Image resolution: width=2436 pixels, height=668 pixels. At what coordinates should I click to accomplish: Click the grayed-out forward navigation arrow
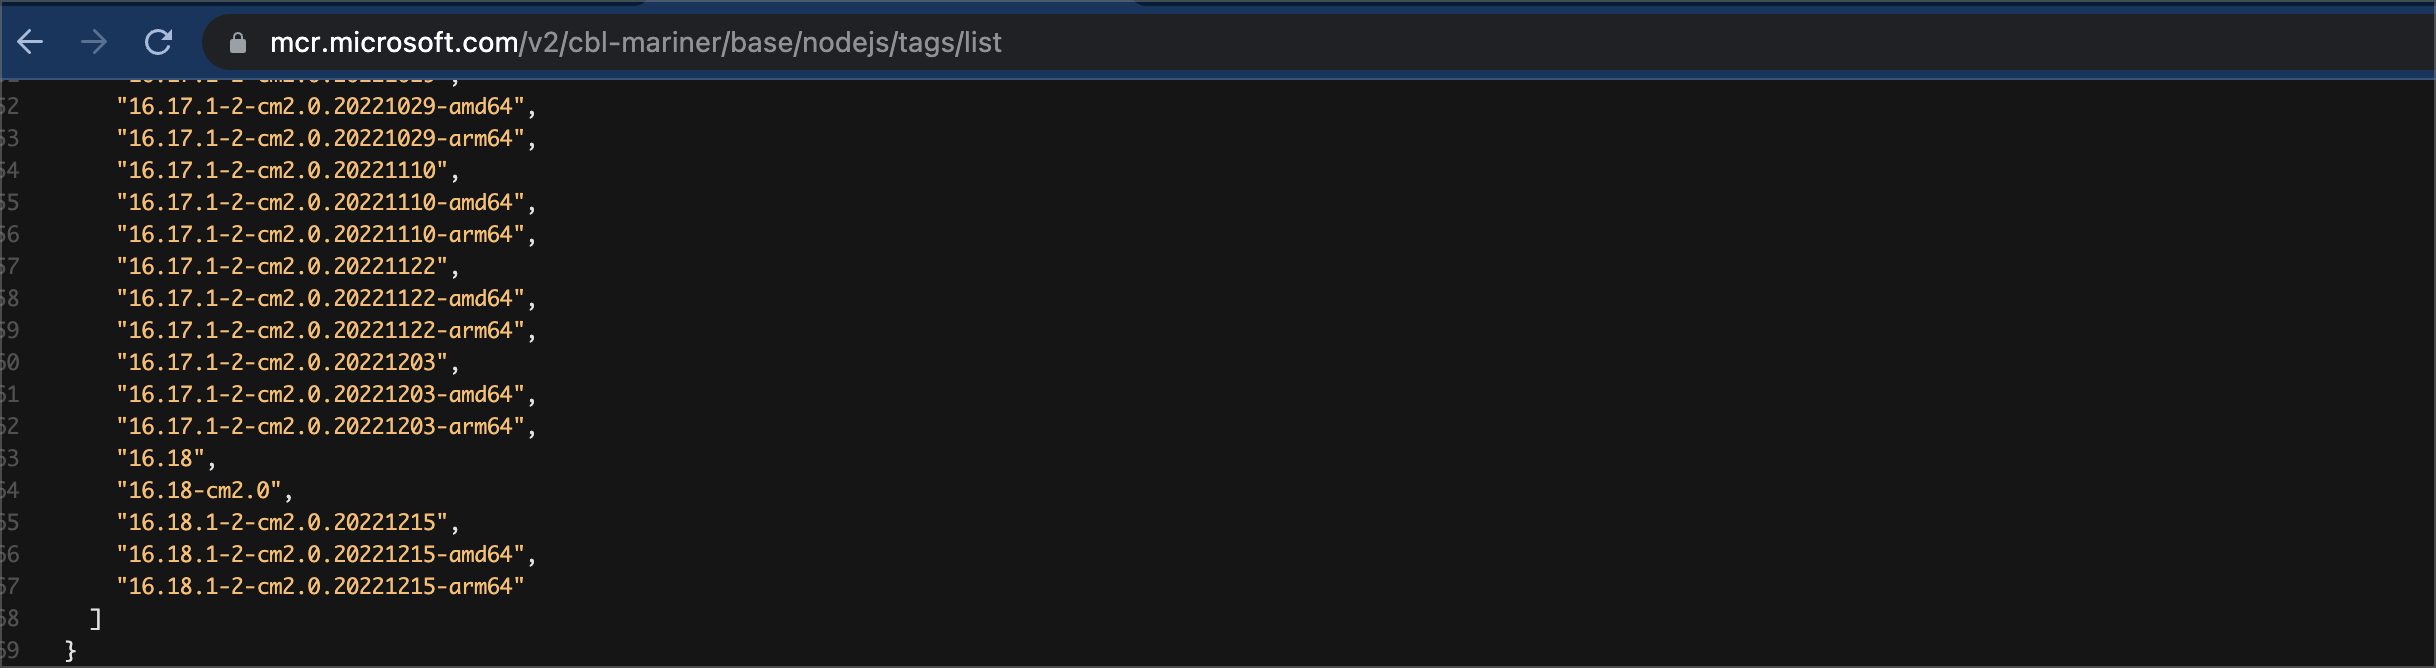point(95,43)
